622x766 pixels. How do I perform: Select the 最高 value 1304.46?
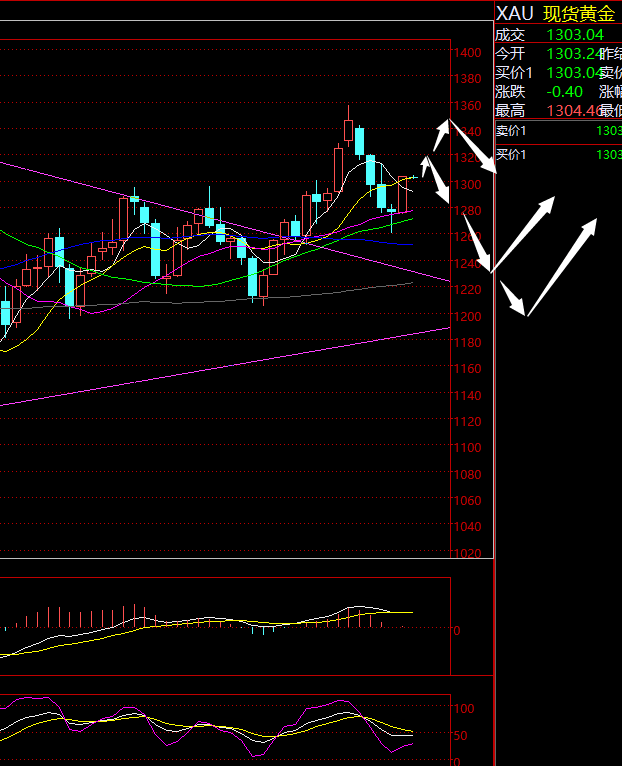(x=574, y=111)
